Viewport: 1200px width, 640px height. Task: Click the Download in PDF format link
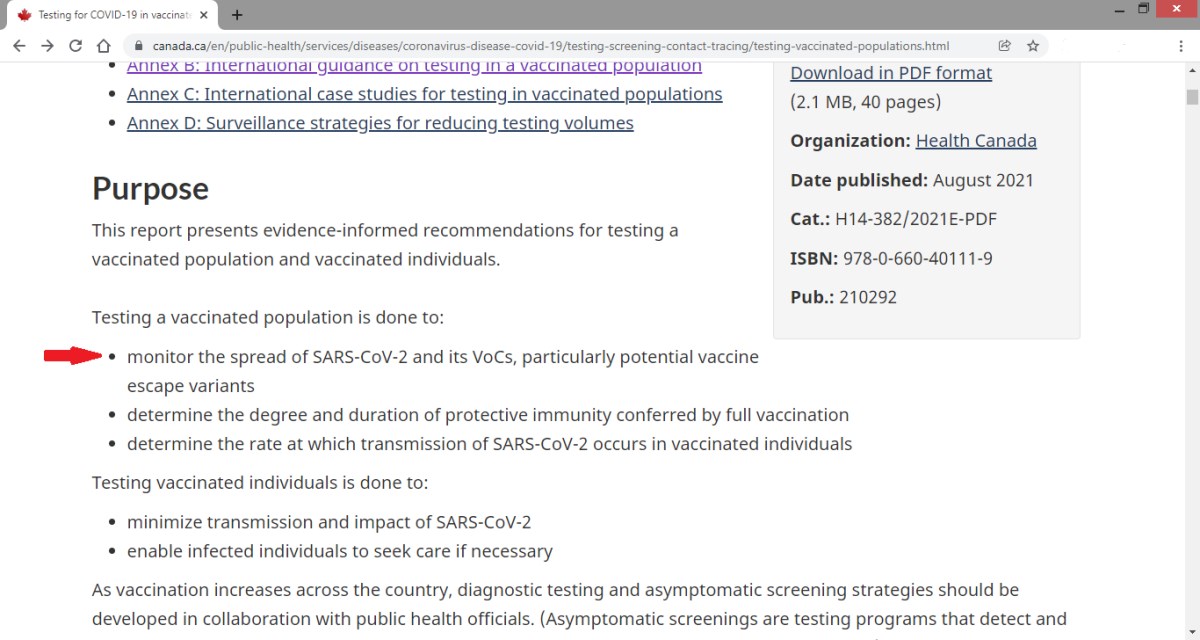pos(891,73)
